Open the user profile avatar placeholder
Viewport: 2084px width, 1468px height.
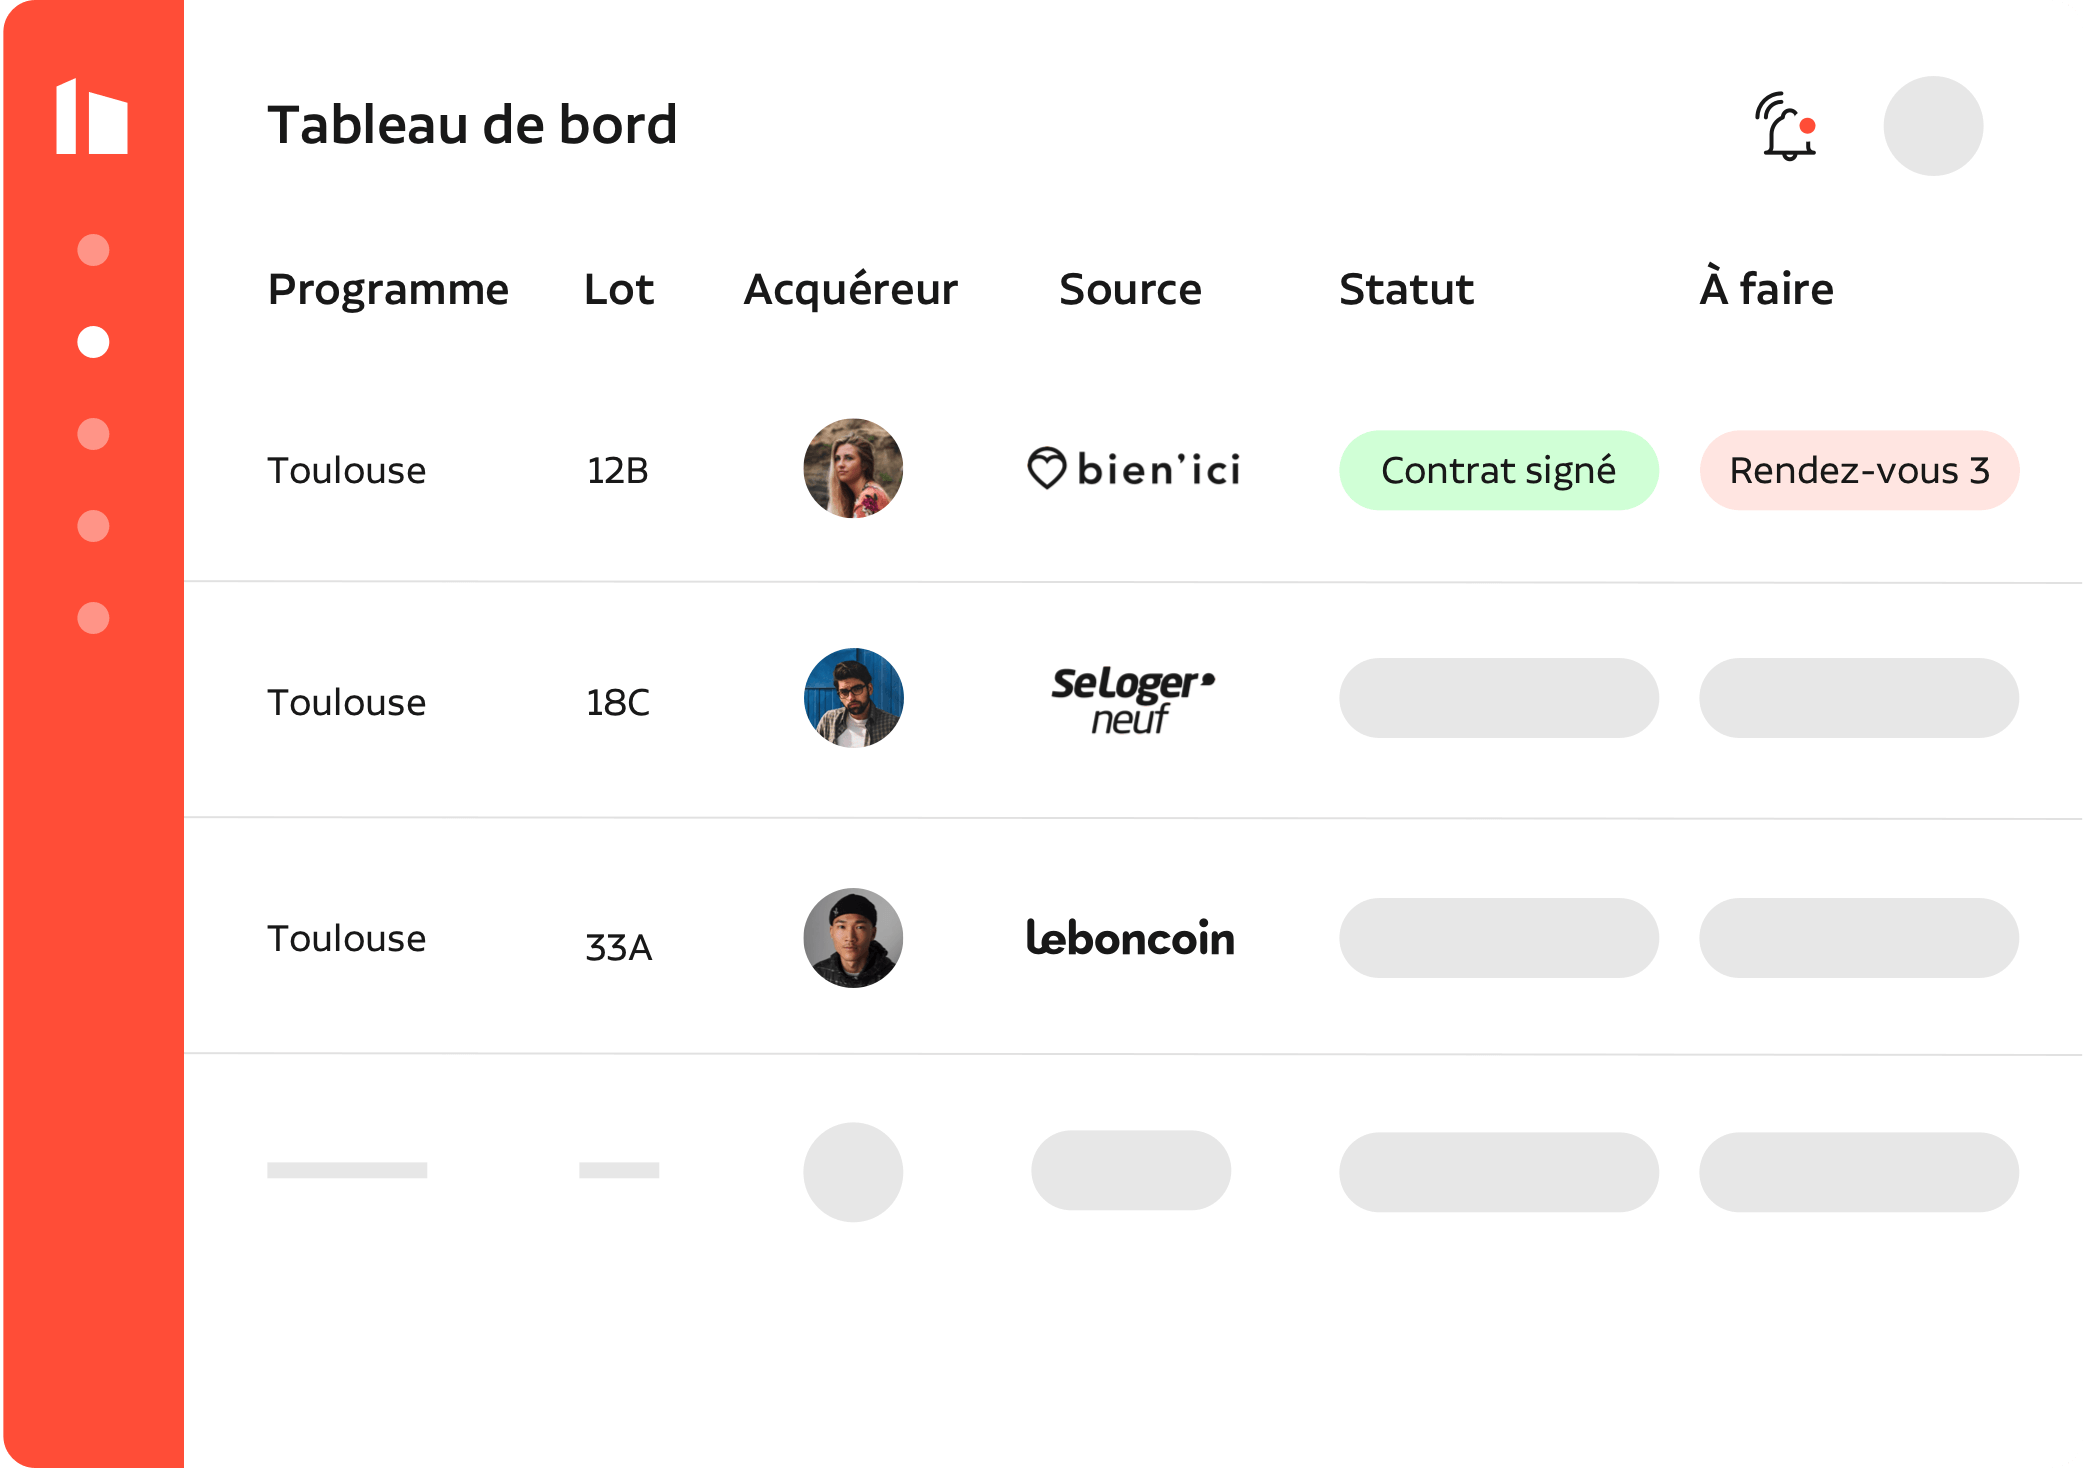tap(1932, 126)
